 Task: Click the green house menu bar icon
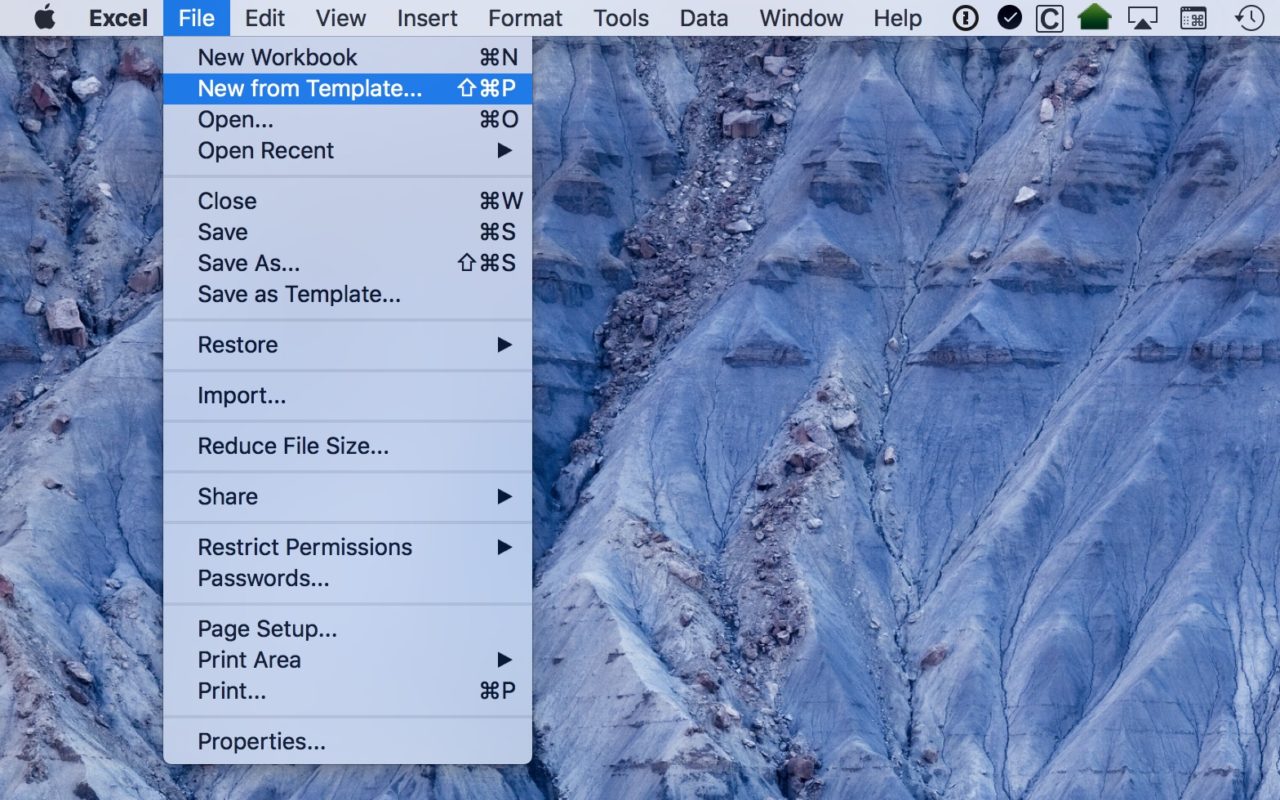pyautogui.click(x=1095, y=18)
